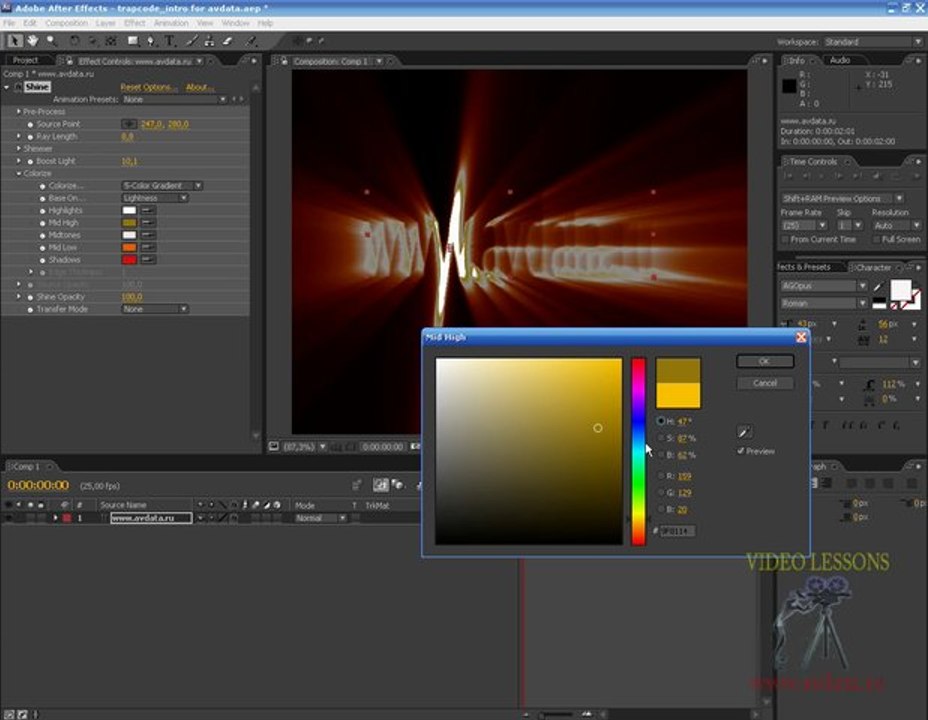Click the vertical hue slider strip
Image resolution: width=928 pixels, height=720 pixels.
638,451
